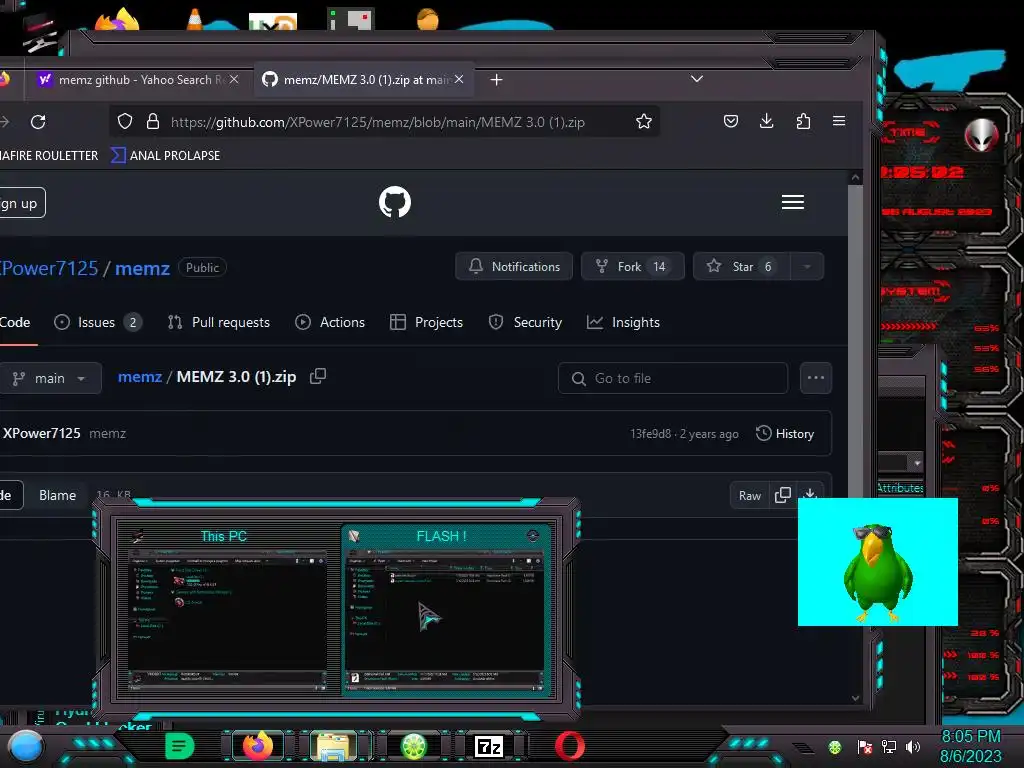This screenshot has width=1024, height=768.
Task: Click Attributes label in background window
Action: point(901,488)
